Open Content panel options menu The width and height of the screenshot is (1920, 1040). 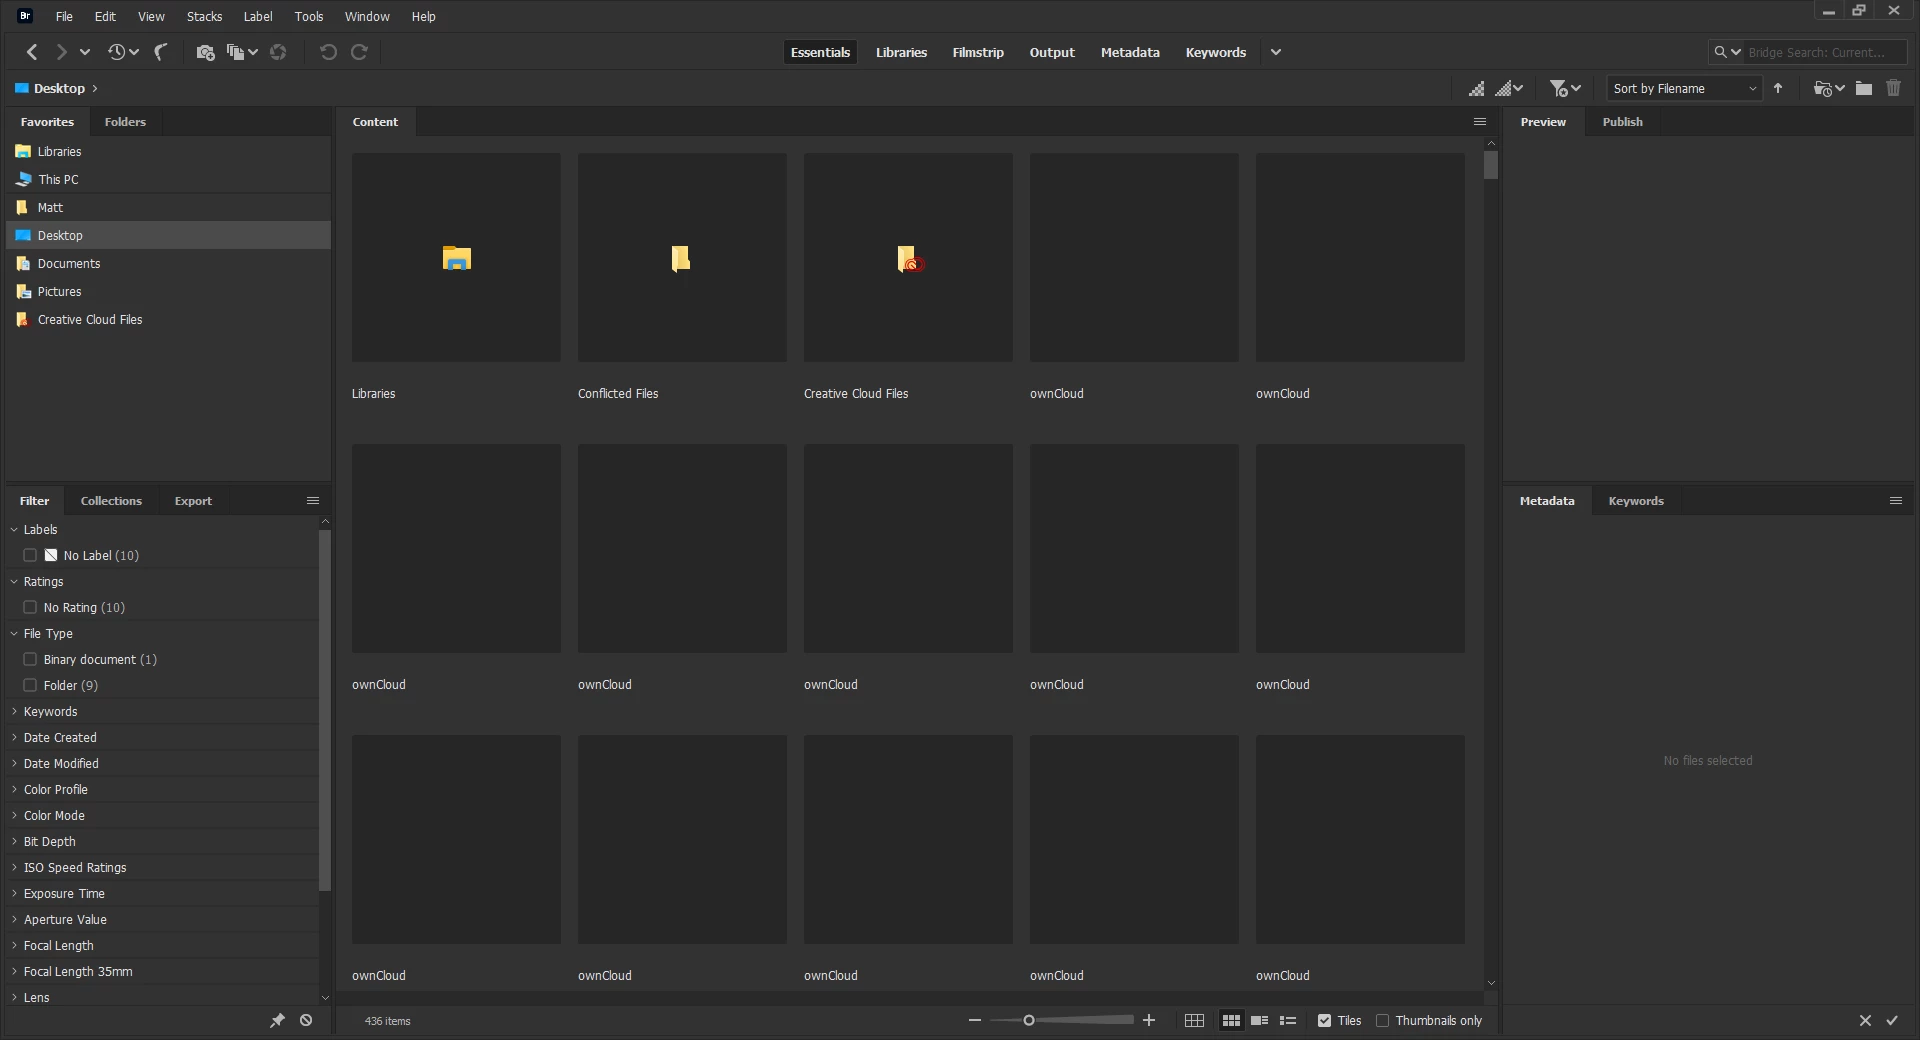[x=1480, y=122]
